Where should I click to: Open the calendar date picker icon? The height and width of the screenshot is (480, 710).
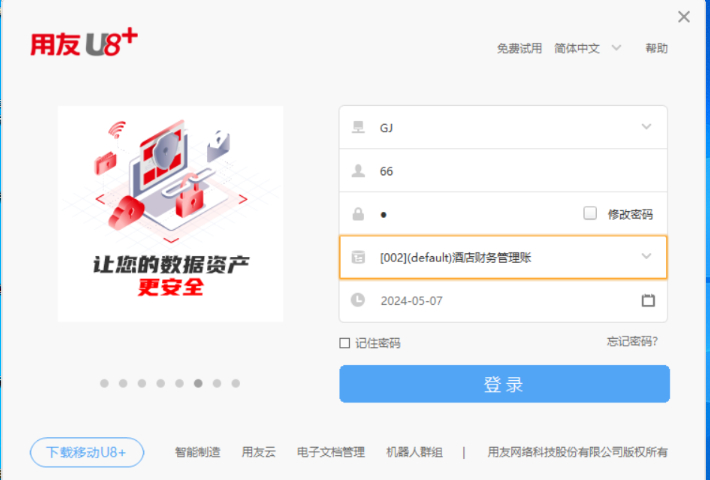pos(648,300)
